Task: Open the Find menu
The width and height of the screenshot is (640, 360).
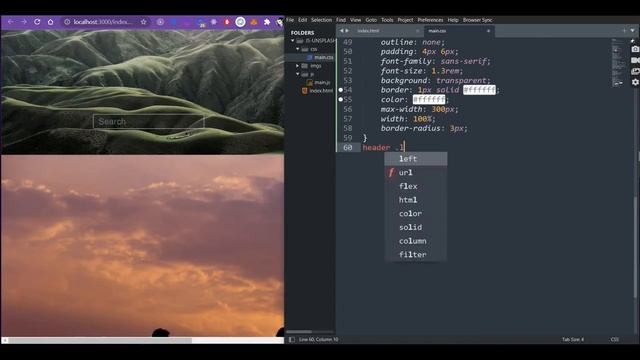Action: click(x=341, y=20)
